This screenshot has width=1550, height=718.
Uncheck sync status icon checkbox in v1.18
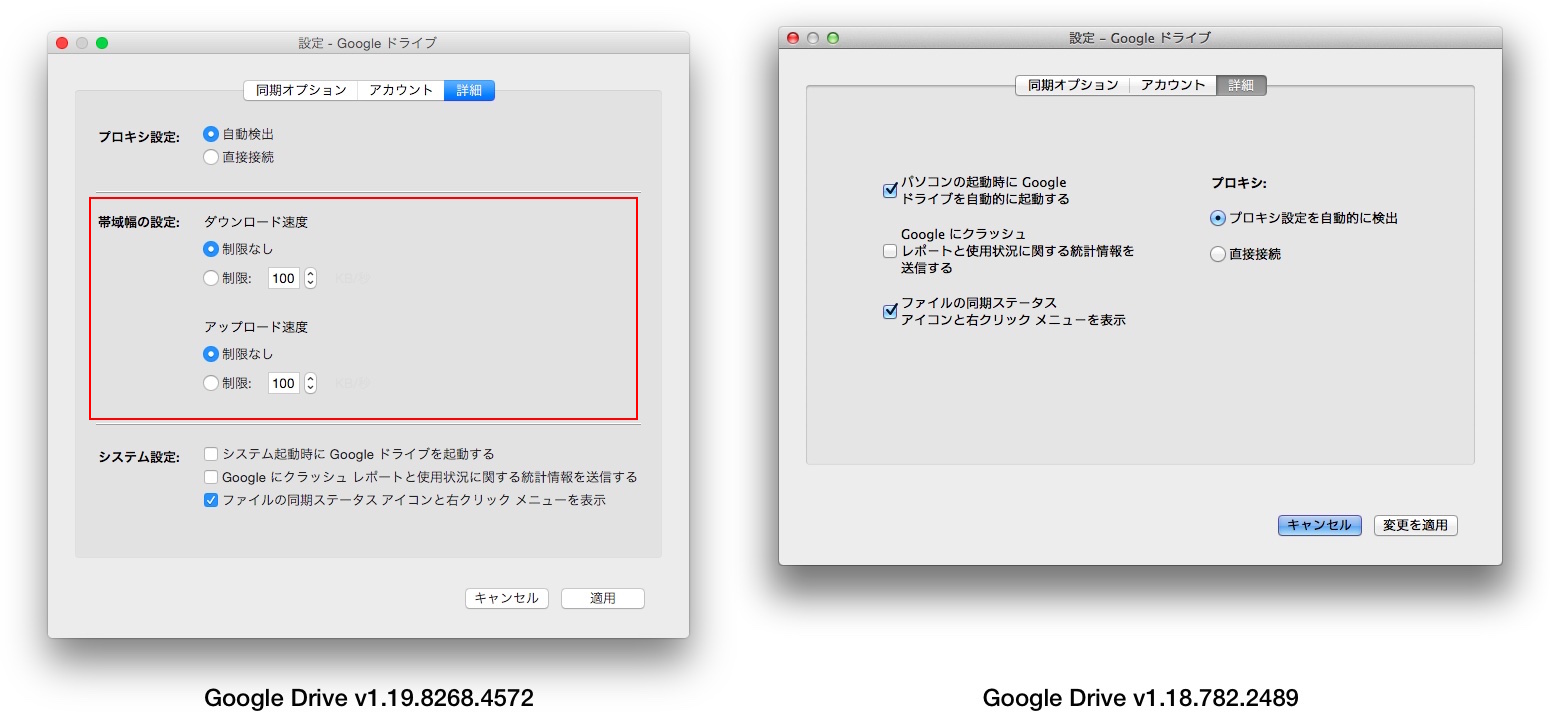890,311
